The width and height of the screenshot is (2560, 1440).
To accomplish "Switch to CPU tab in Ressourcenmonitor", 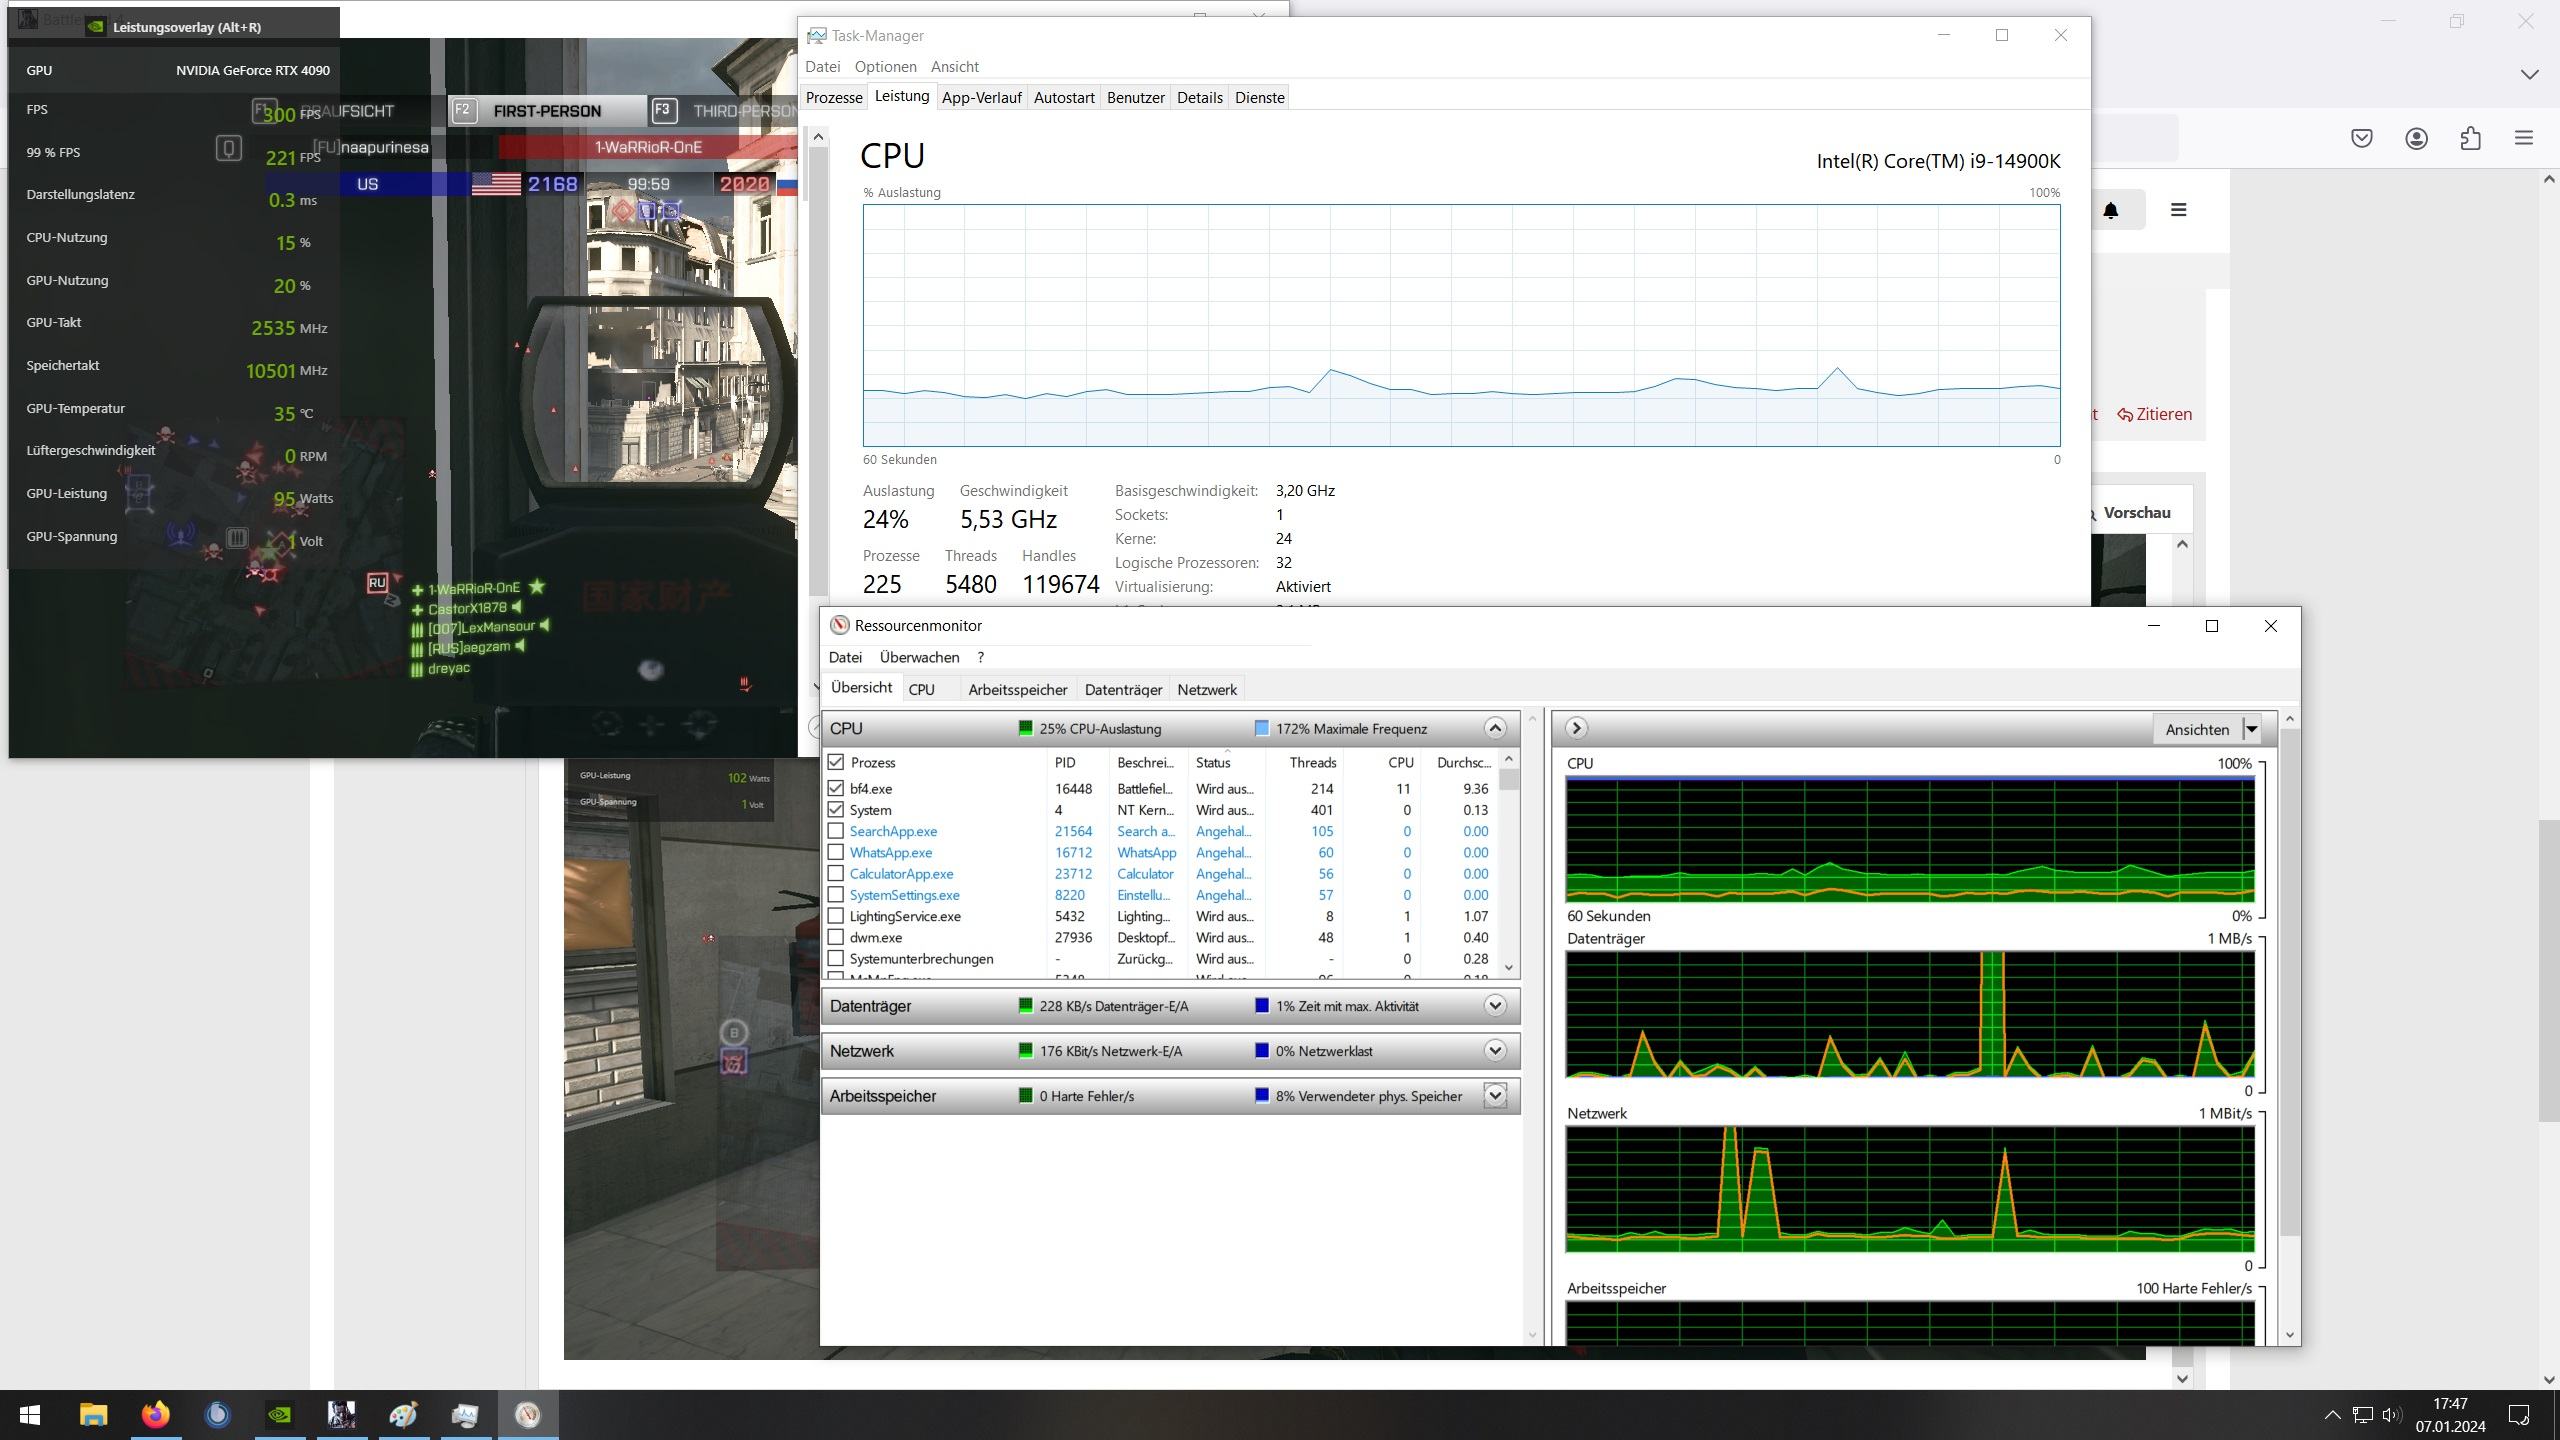I will tap(921, 690).
